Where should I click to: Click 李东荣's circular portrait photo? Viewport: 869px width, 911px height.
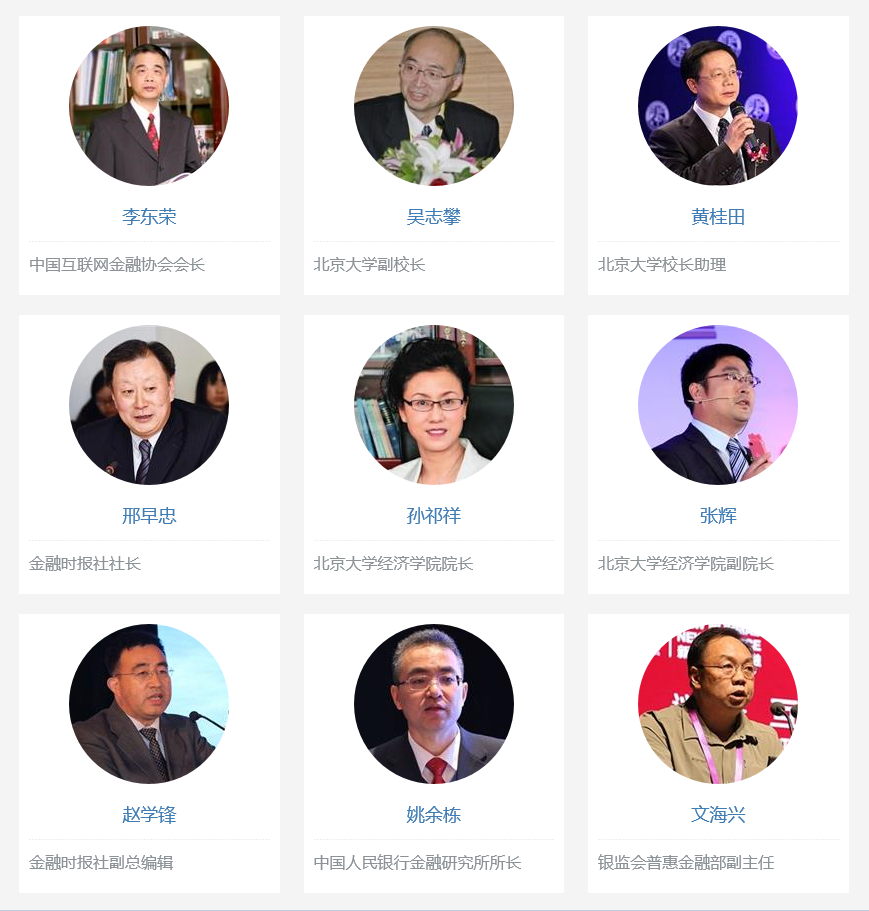[x=149, y=106]
